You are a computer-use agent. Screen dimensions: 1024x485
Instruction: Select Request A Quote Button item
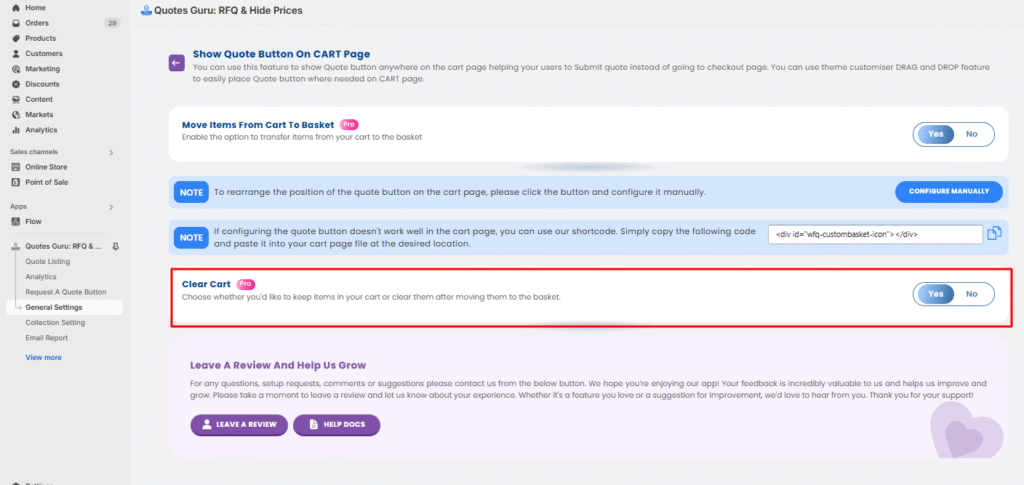(x=65, y=292)
